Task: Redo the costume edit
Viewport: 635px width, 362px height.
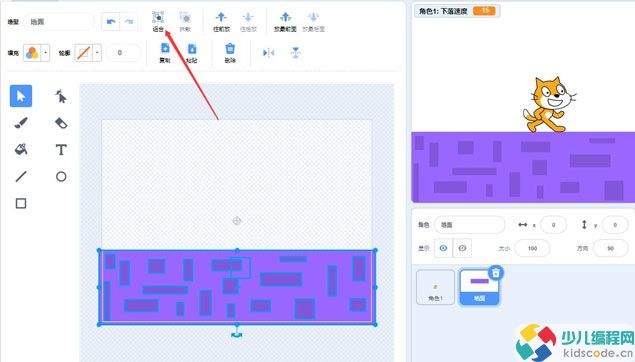Action: coord(129,22)
